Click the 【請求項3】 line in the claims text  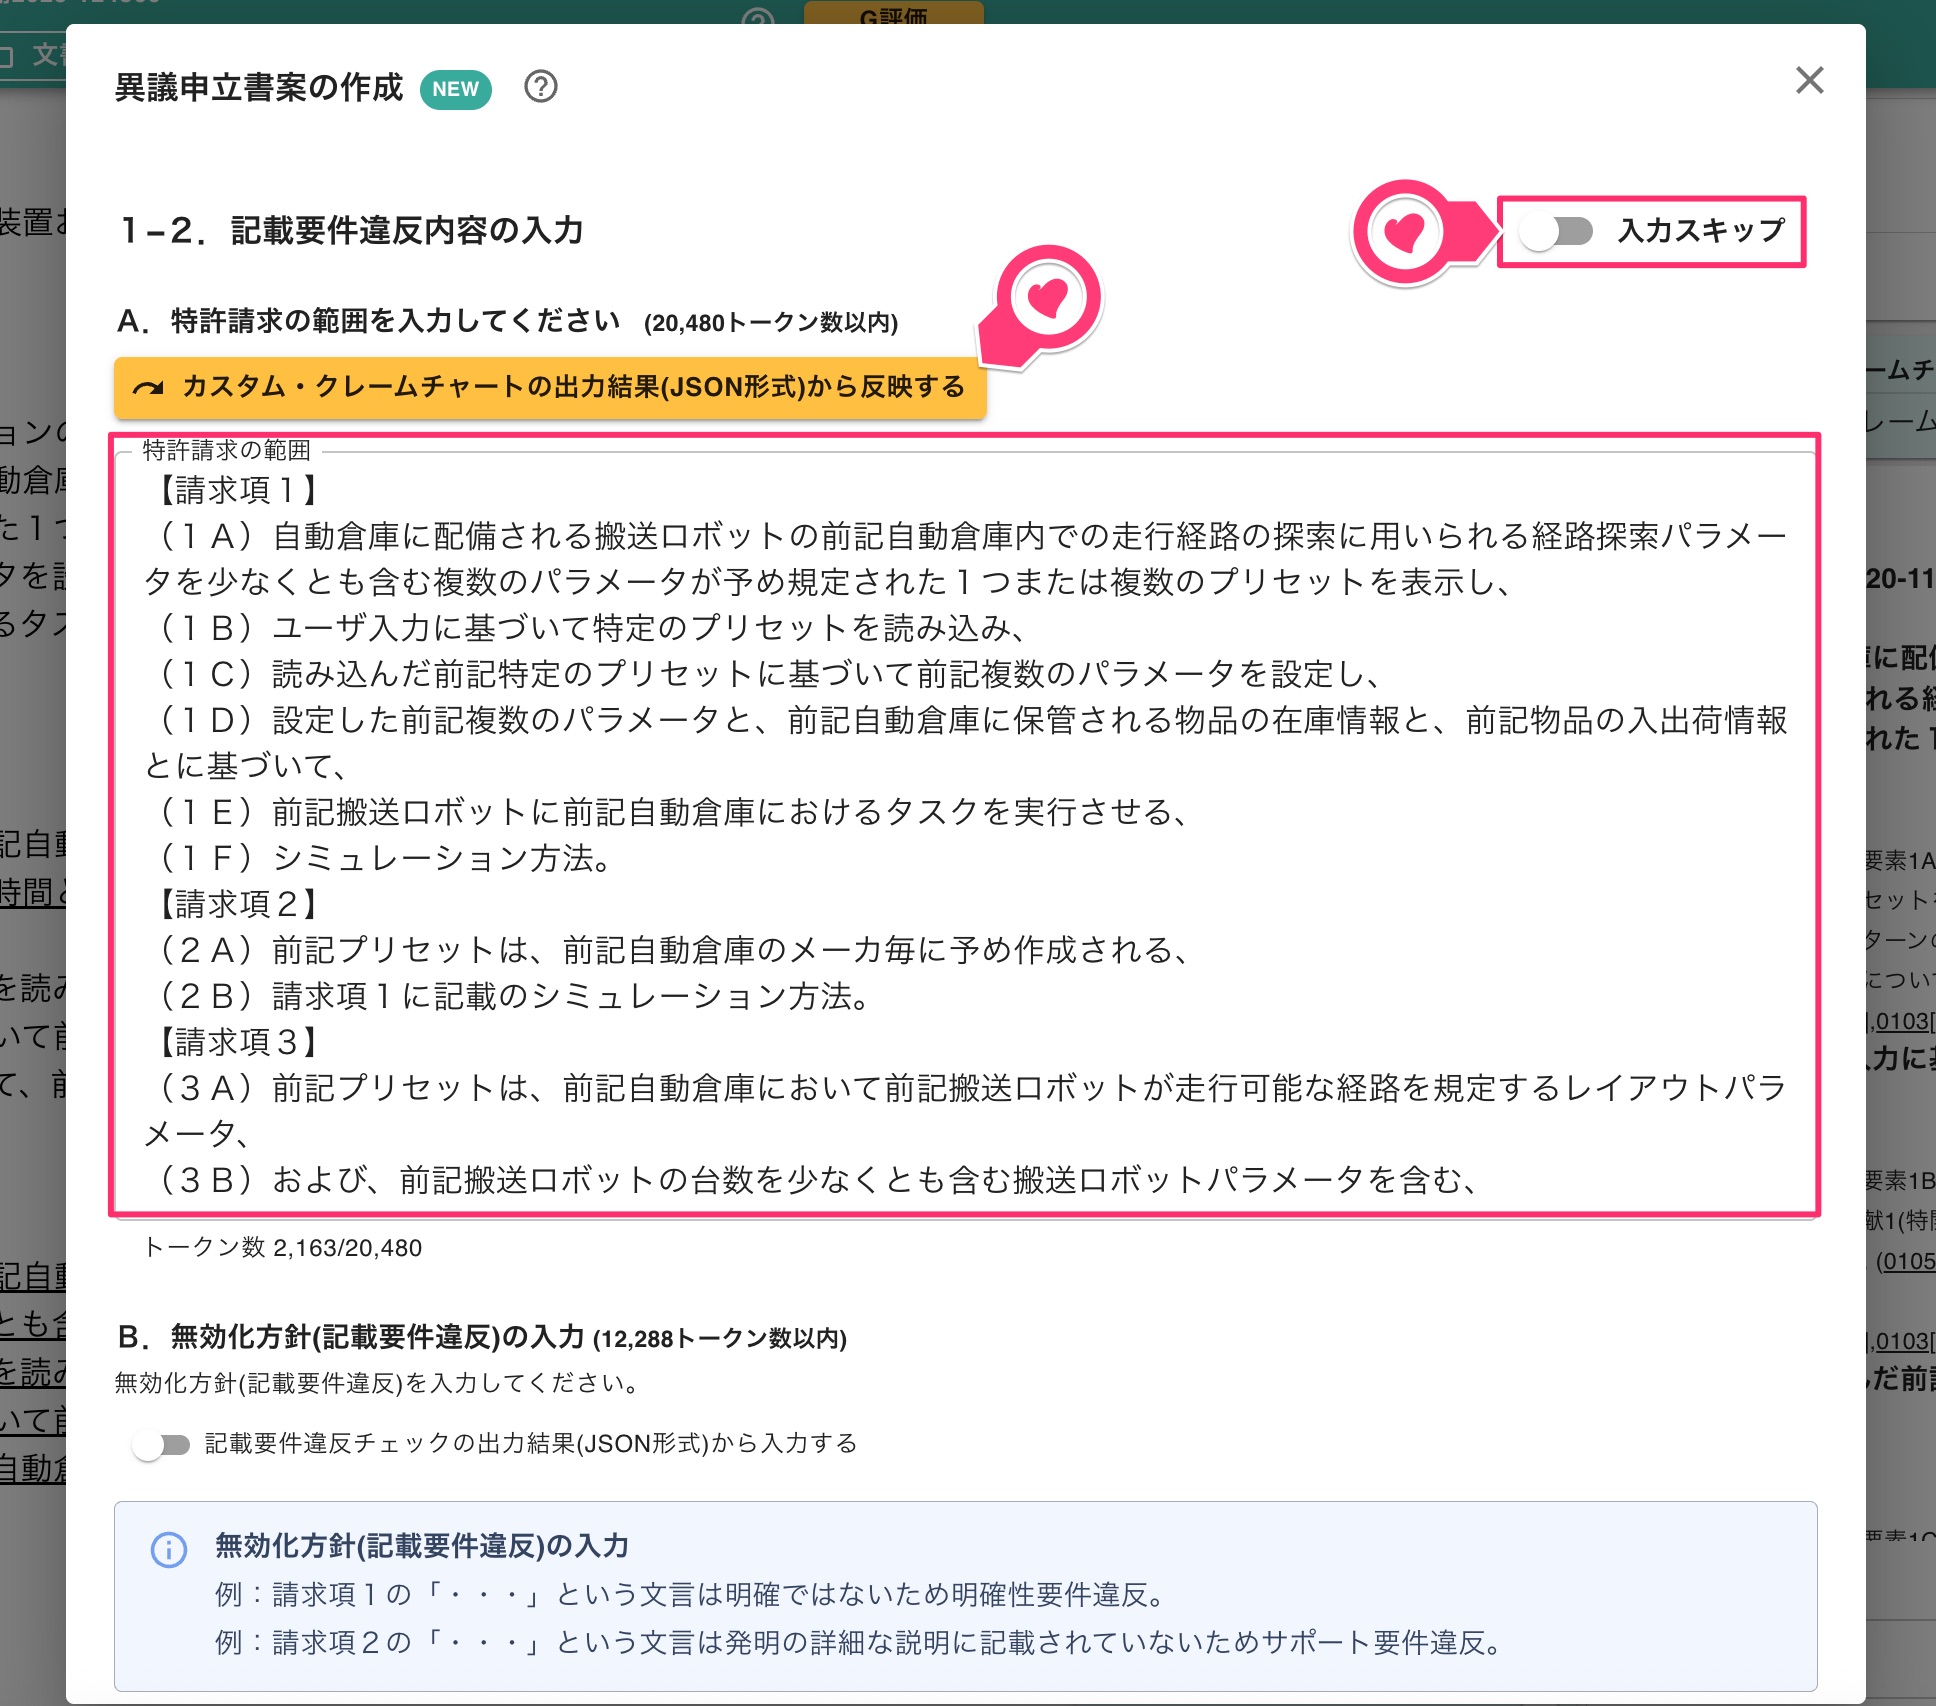point(240,1042)
